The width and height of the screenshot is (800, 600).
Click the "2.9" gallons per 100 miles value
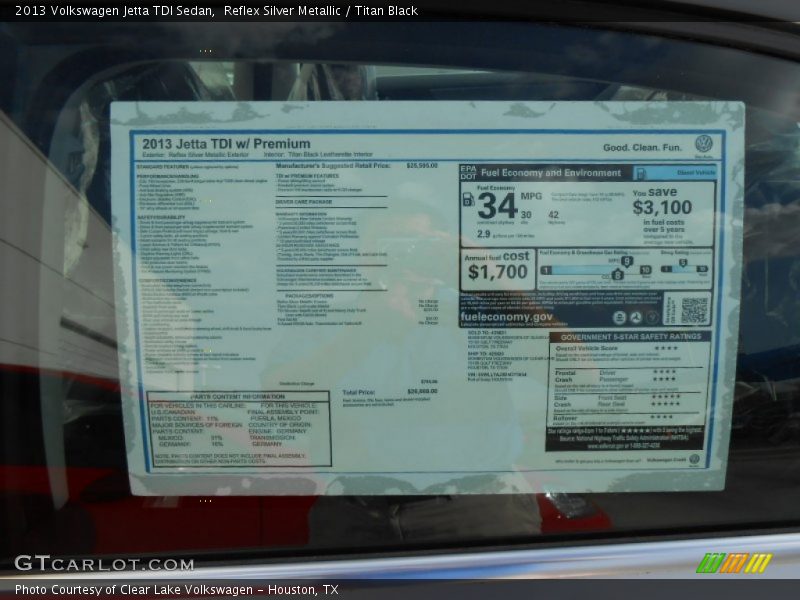click(x=484, y=234)
